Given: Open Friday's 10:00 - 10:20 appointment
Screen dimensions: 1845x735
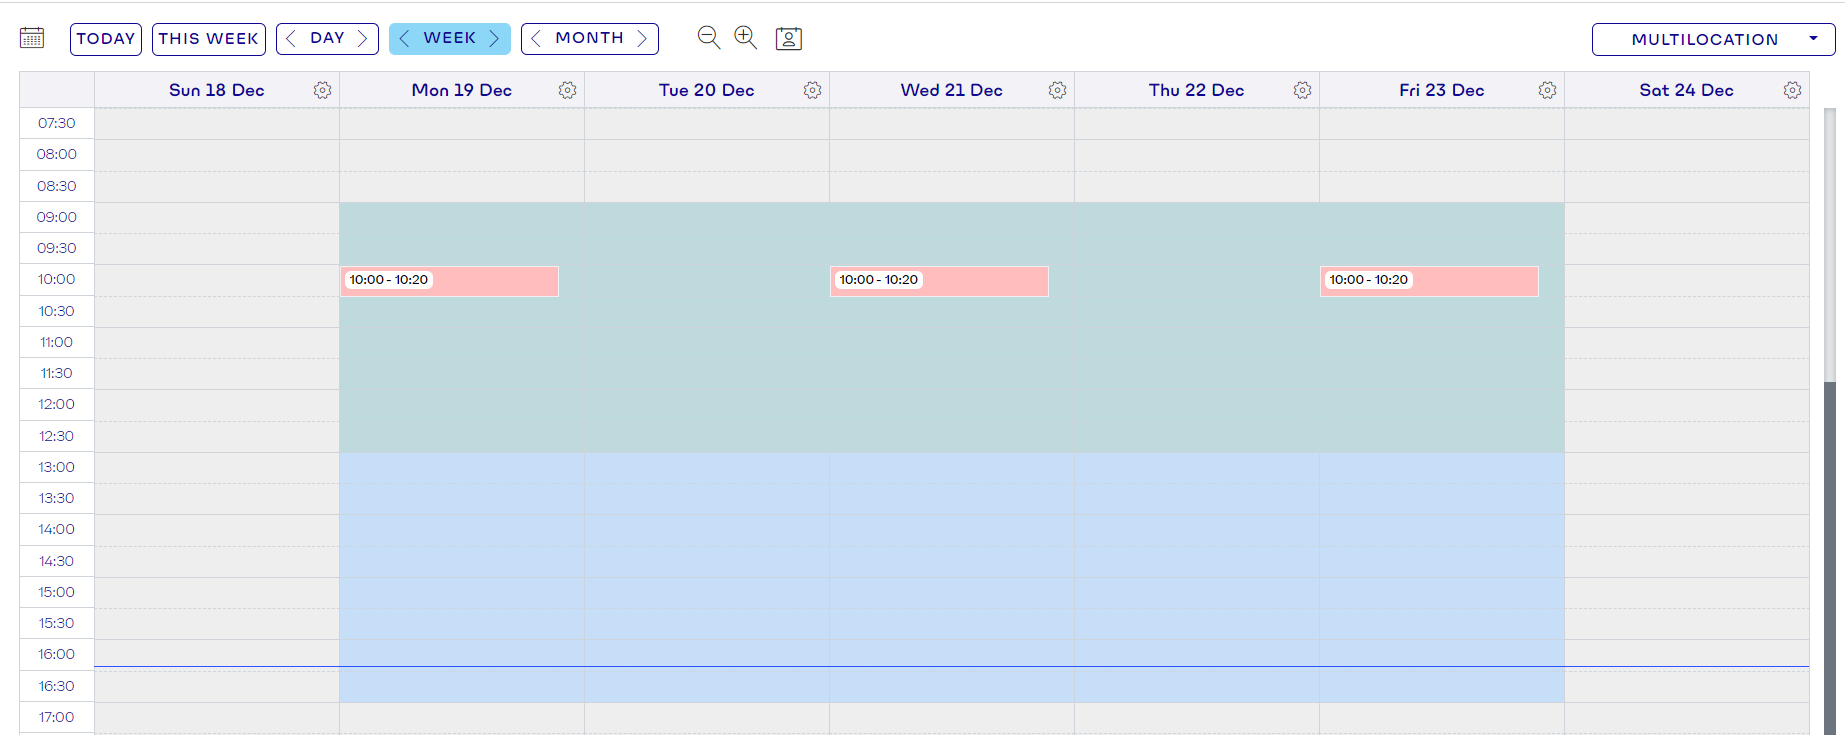Looking at the screenshot, I should pyautogui.click(x=1429, y=281).
